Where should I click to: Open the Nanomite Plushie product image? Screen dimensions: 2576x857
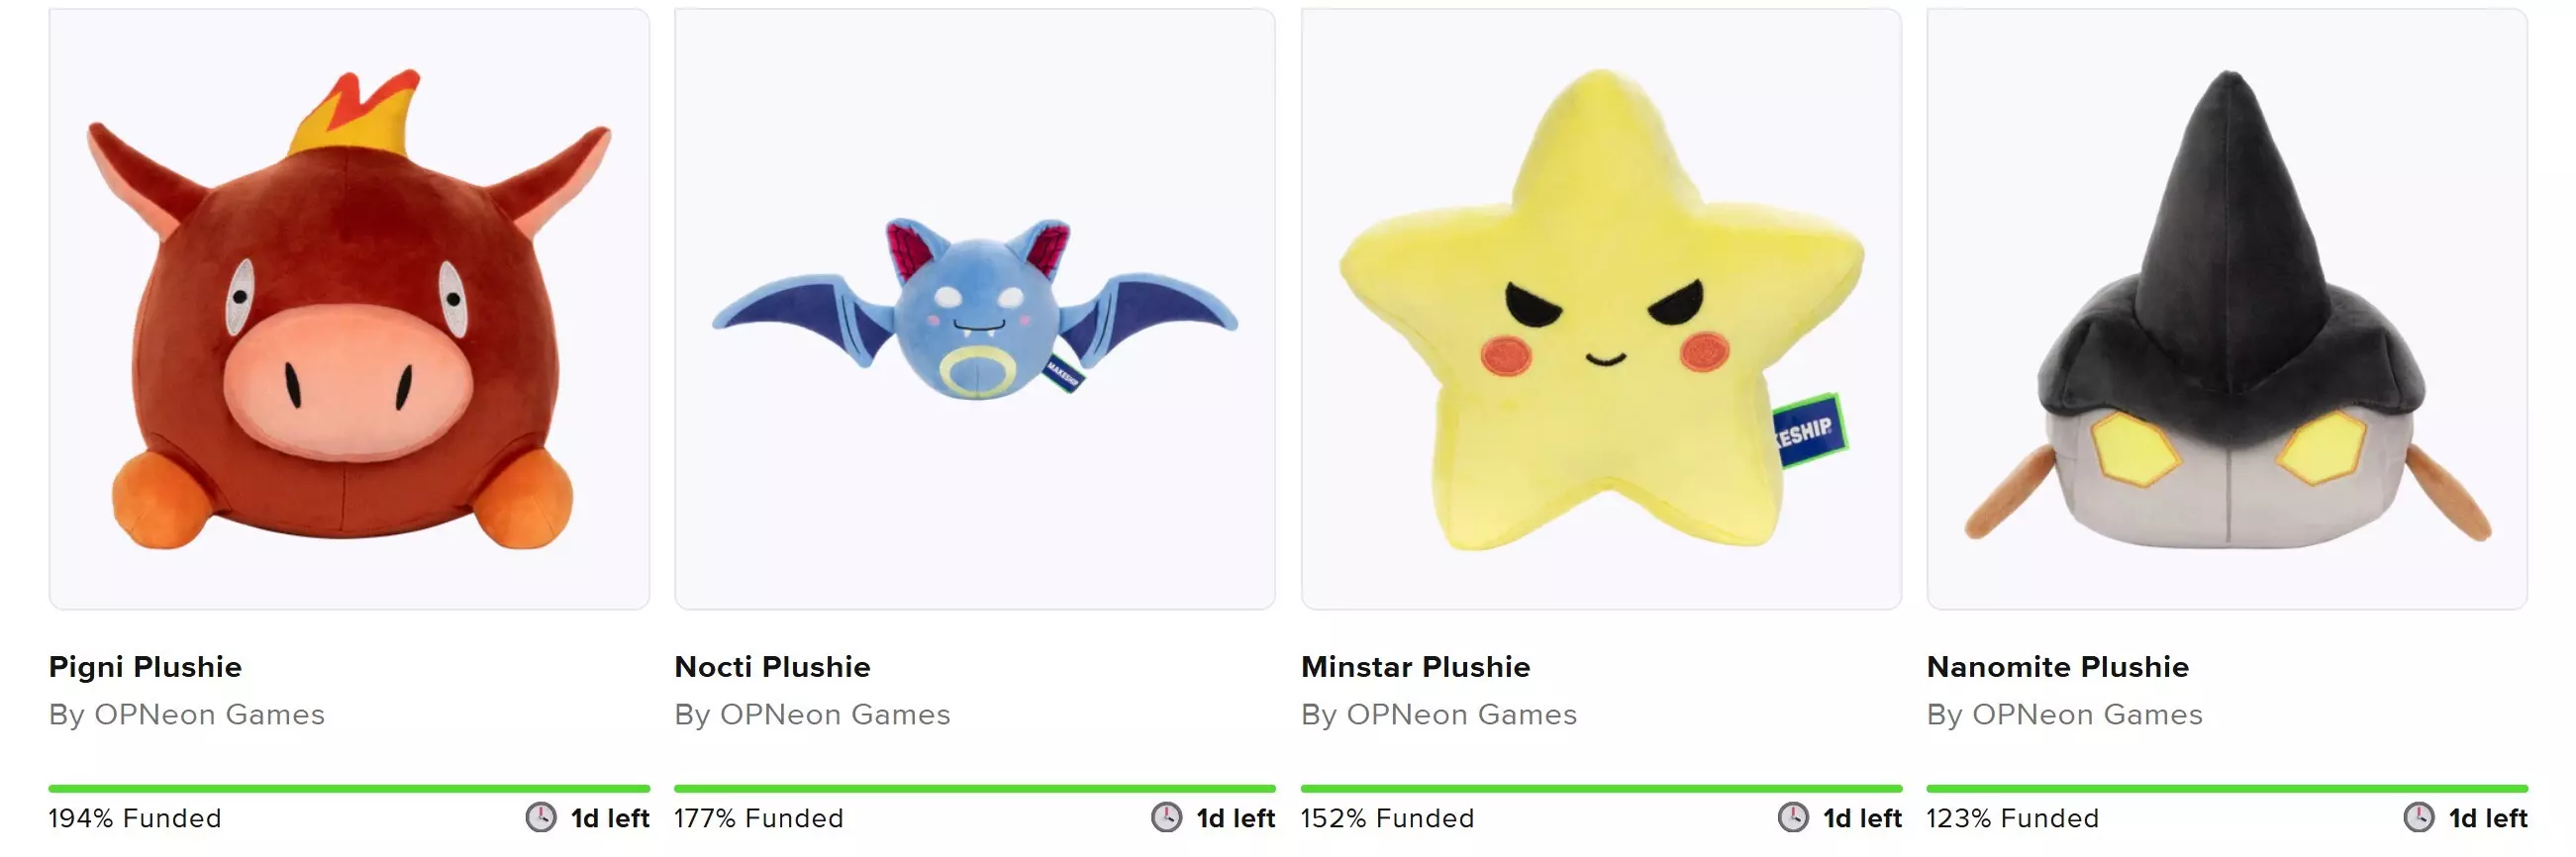[x=2227, y=309]
